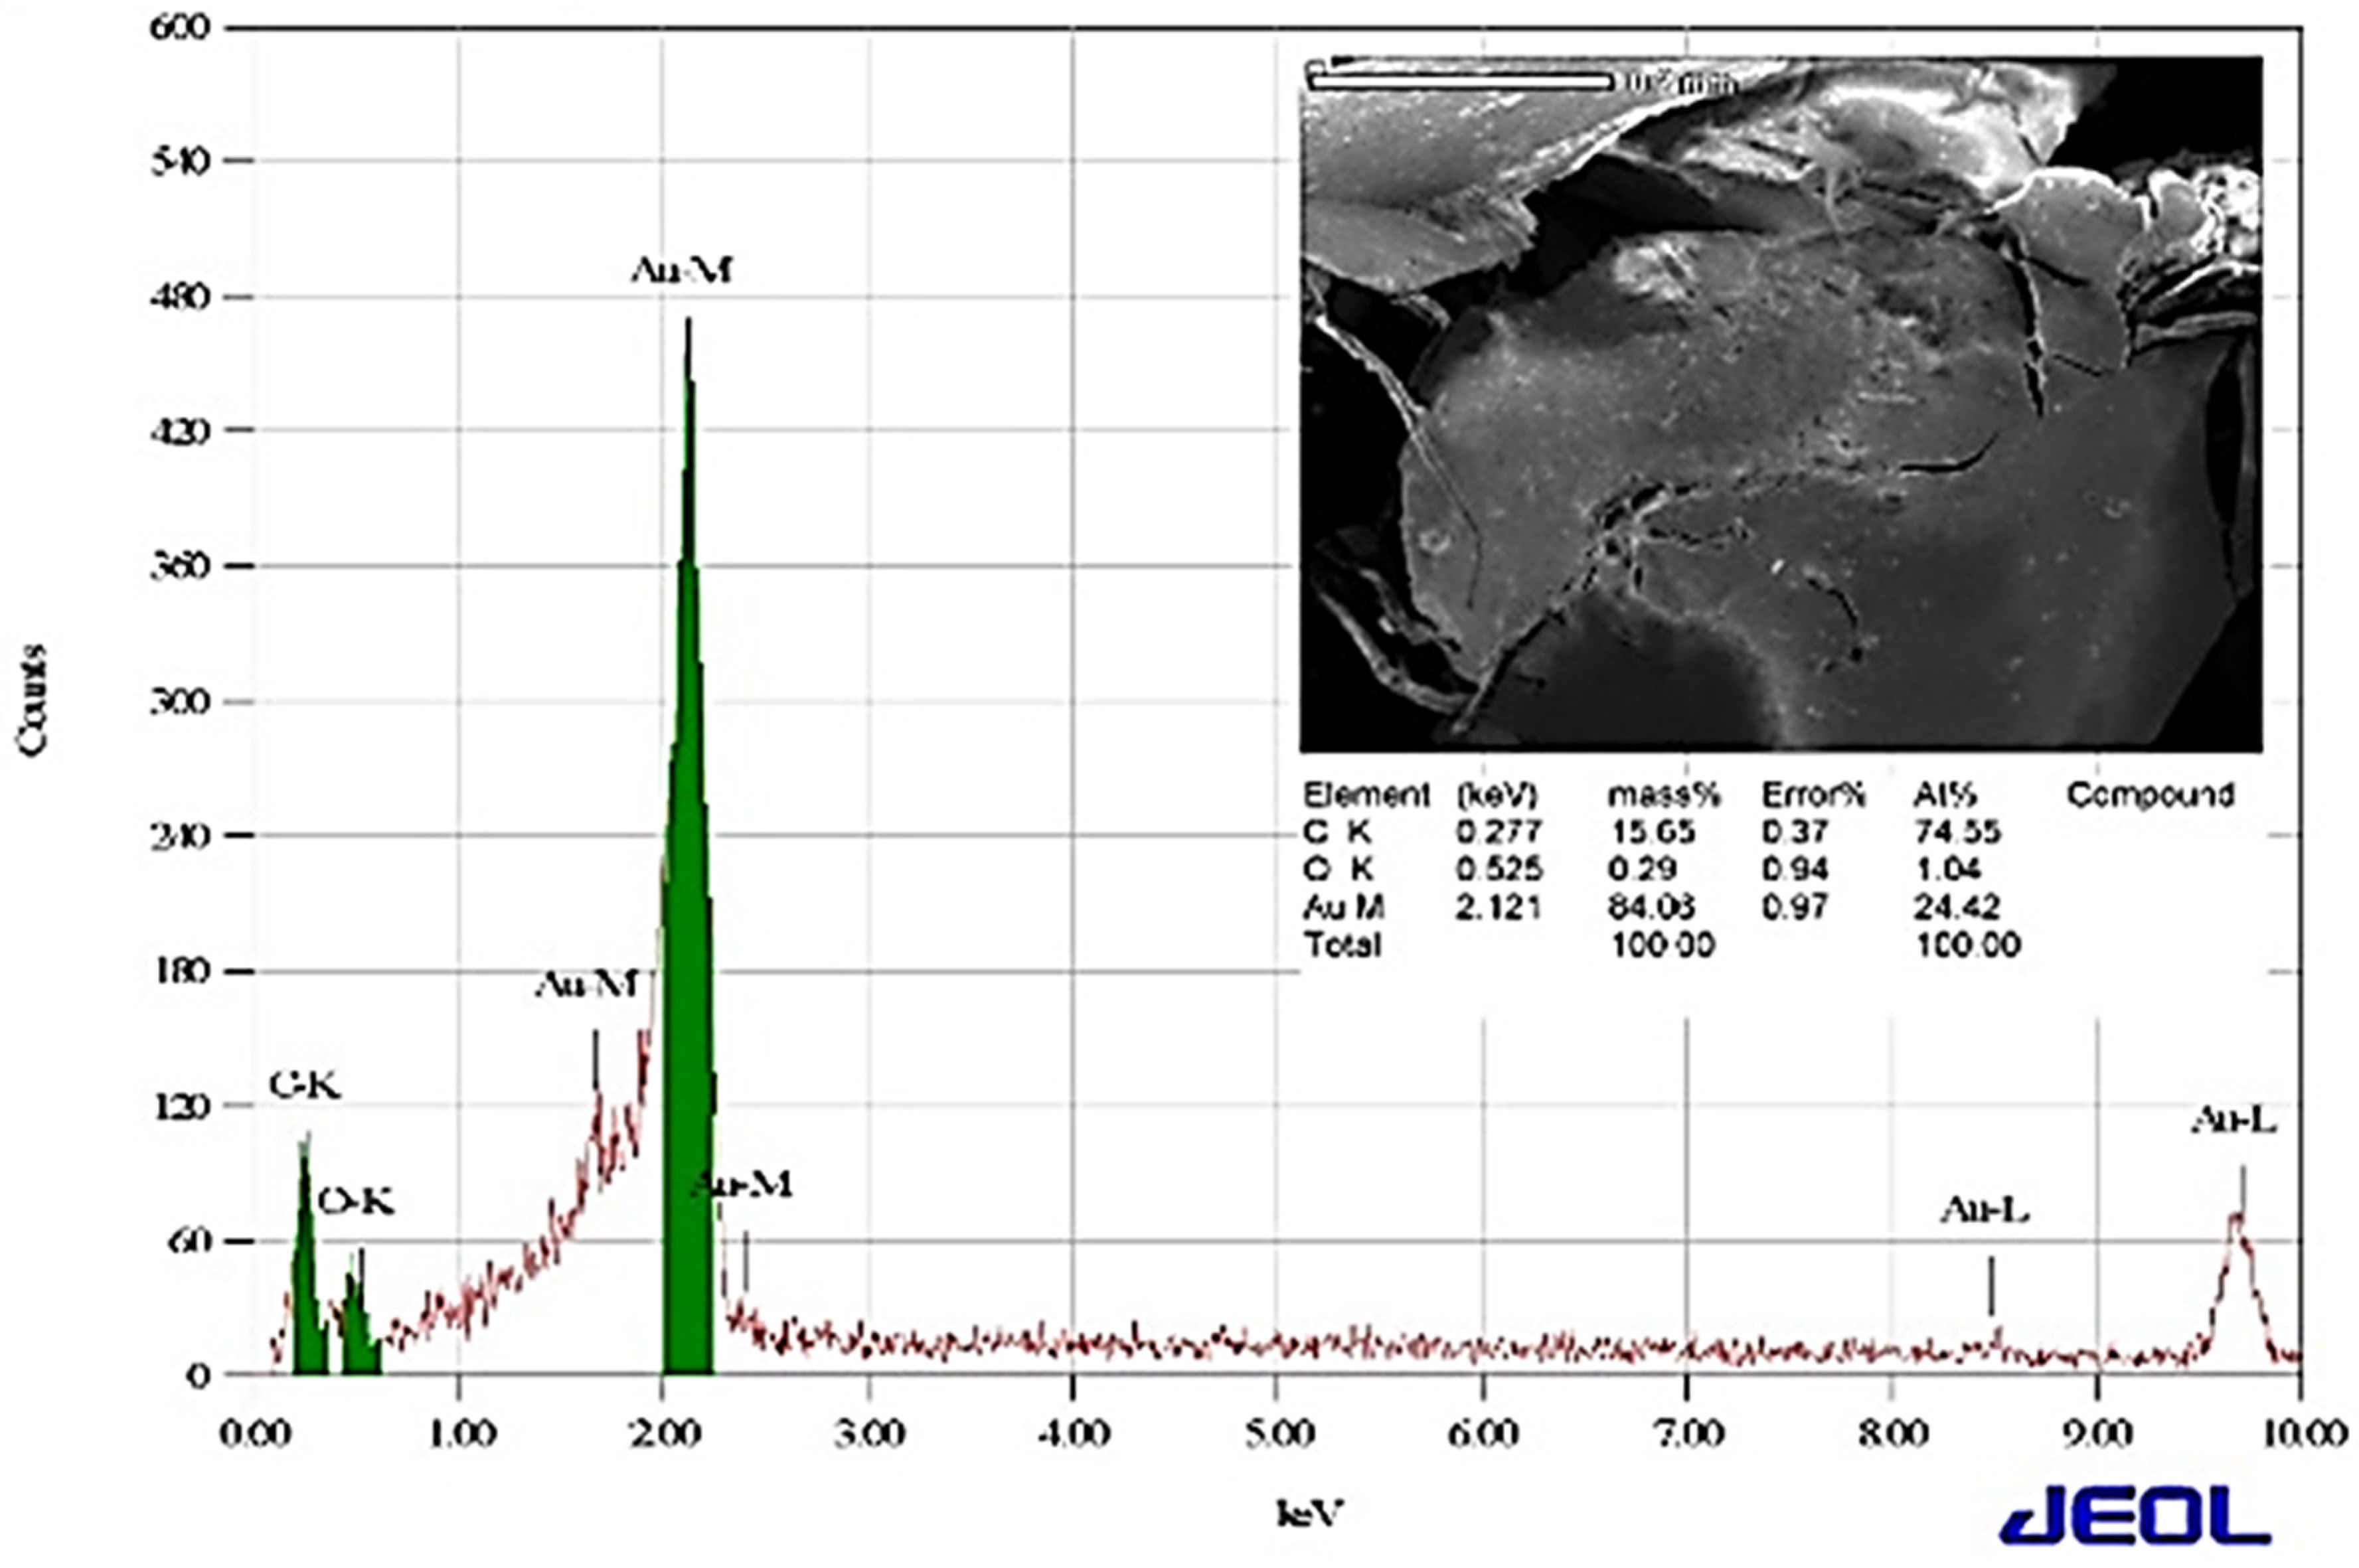Image resolution: width=2359 pixels, height=1568 pixels.
Task: Click the 'Total' row label
Action: click(1342, 944)
